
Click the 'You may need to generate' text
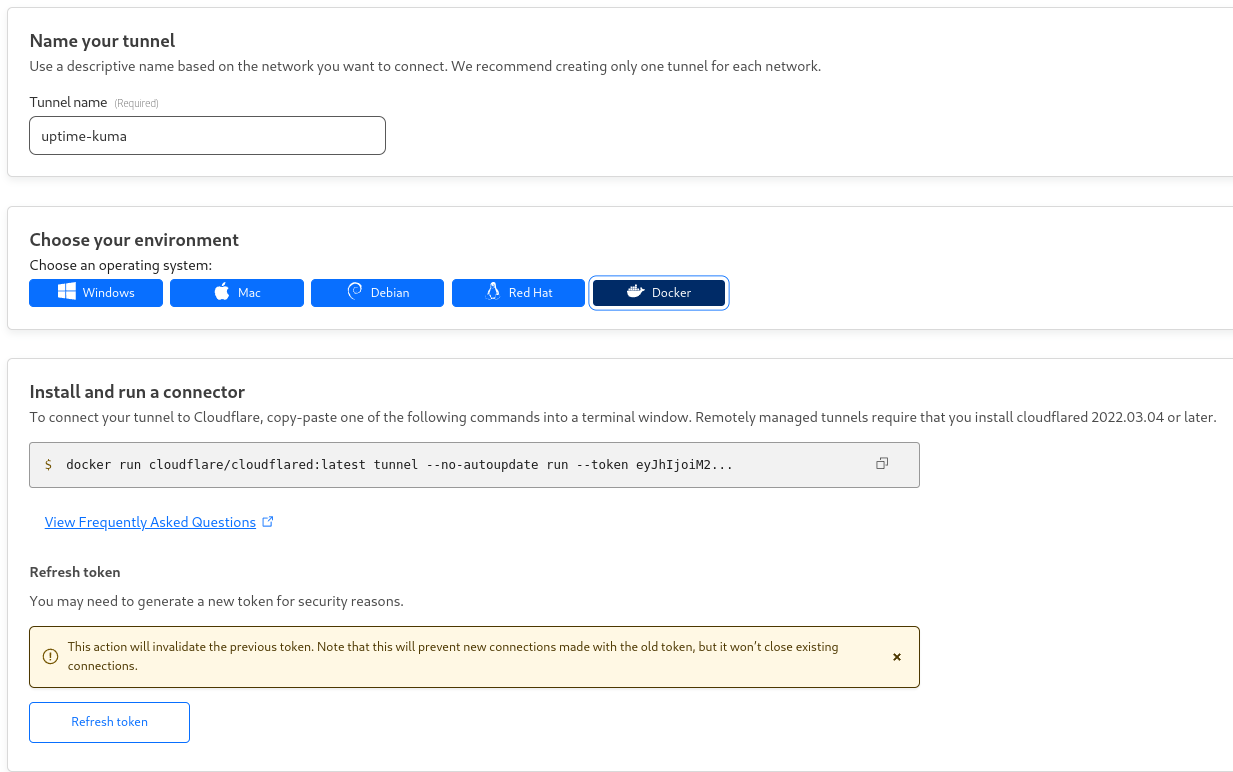pyautogui.click(x=217, y=601)
